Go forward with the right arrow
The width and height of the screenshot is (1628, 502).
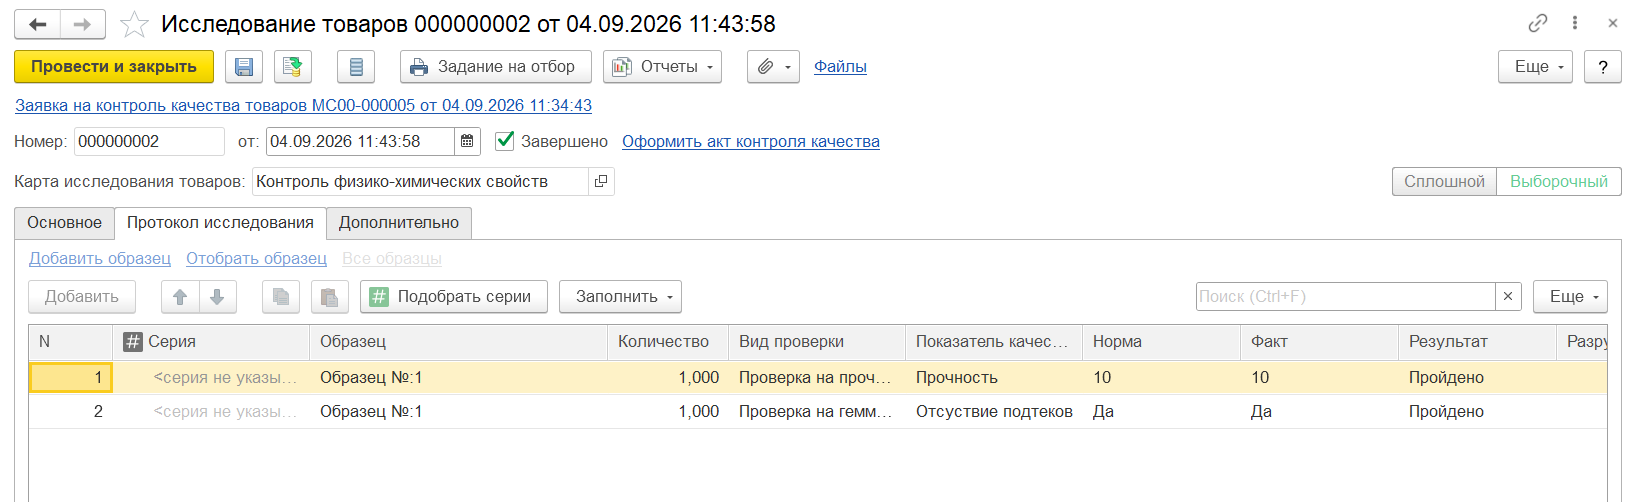(x=83, y=24)
